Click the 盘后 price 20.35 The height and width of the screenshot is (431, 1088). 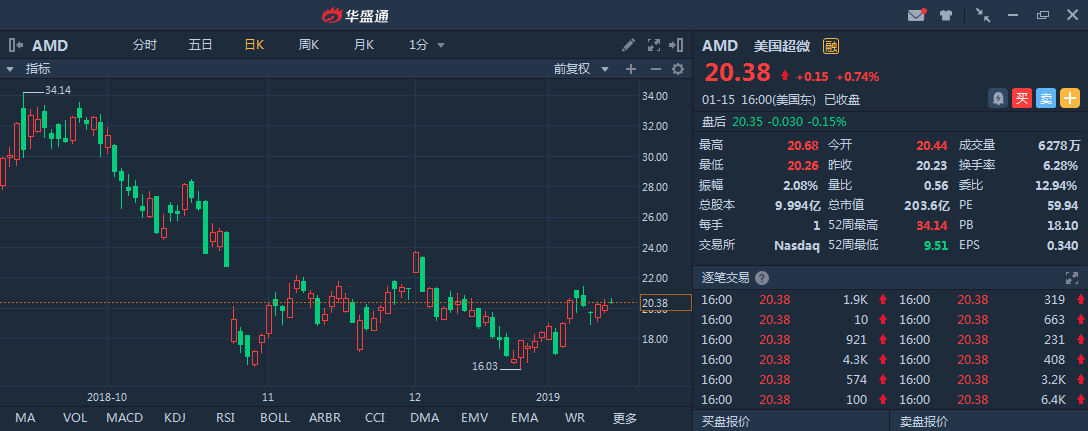747,121
